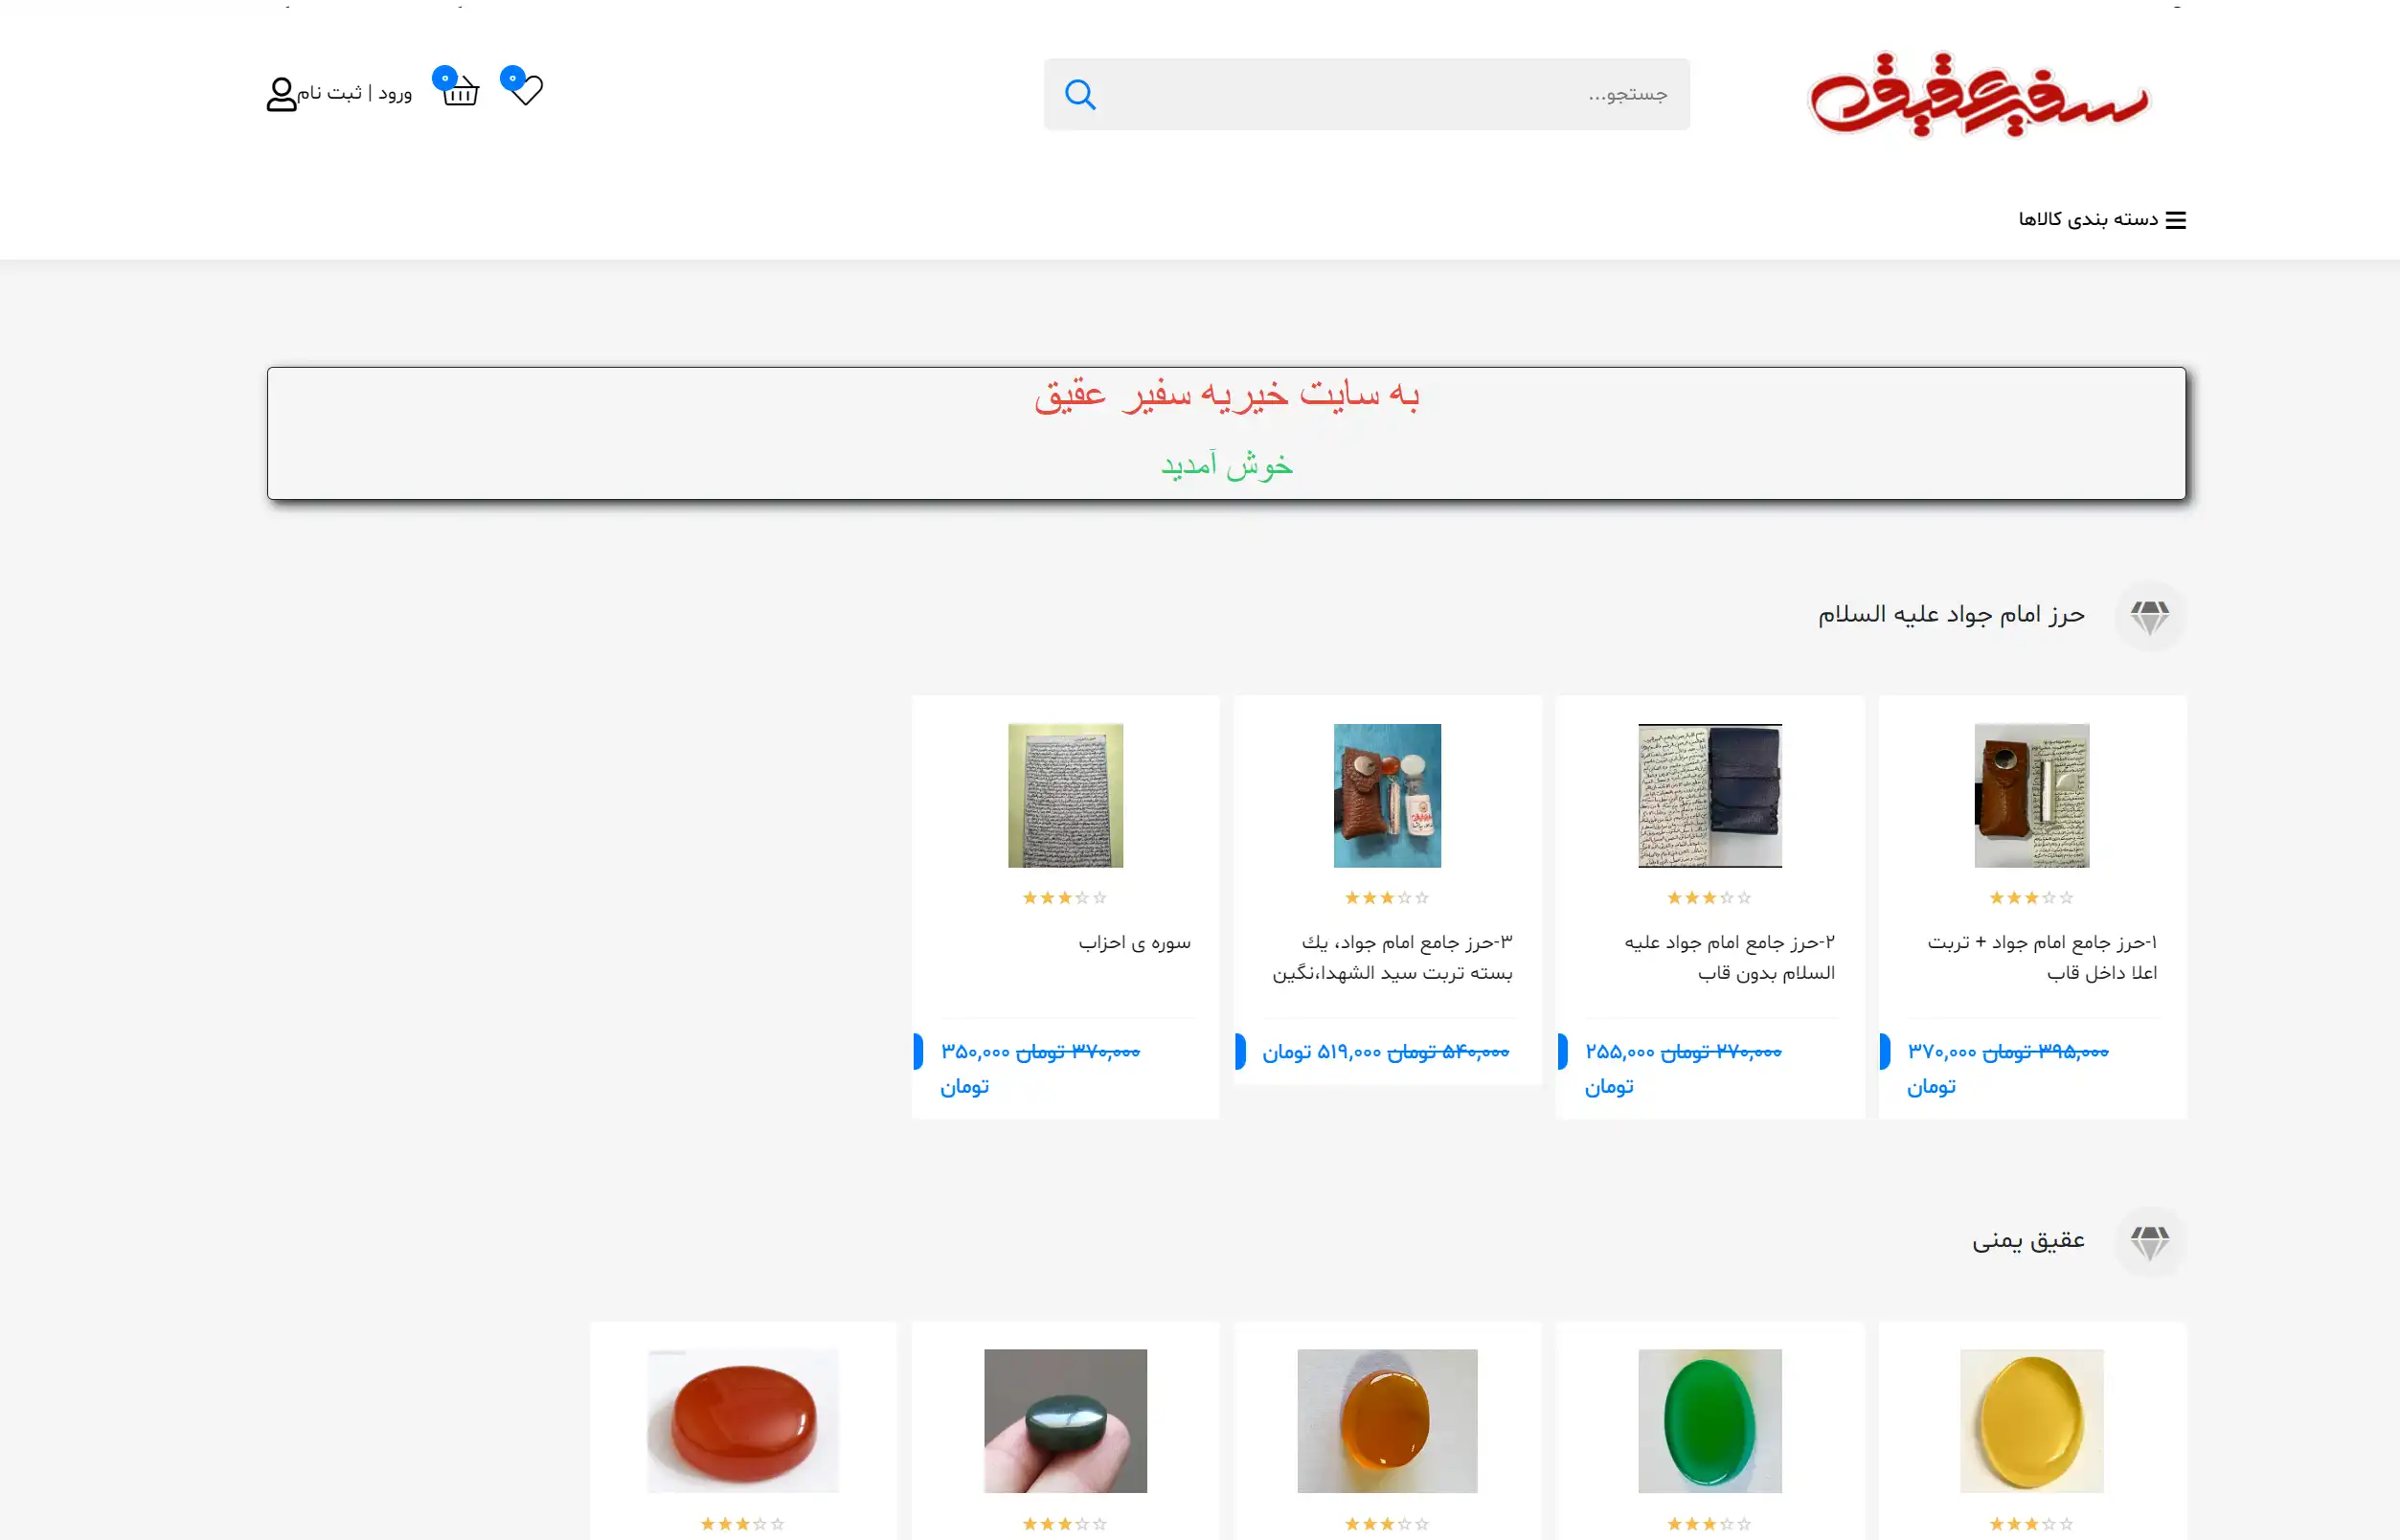2400x1540 pixels.
Task: Select the green agate stone thumbnail
Action: 1710,1421
